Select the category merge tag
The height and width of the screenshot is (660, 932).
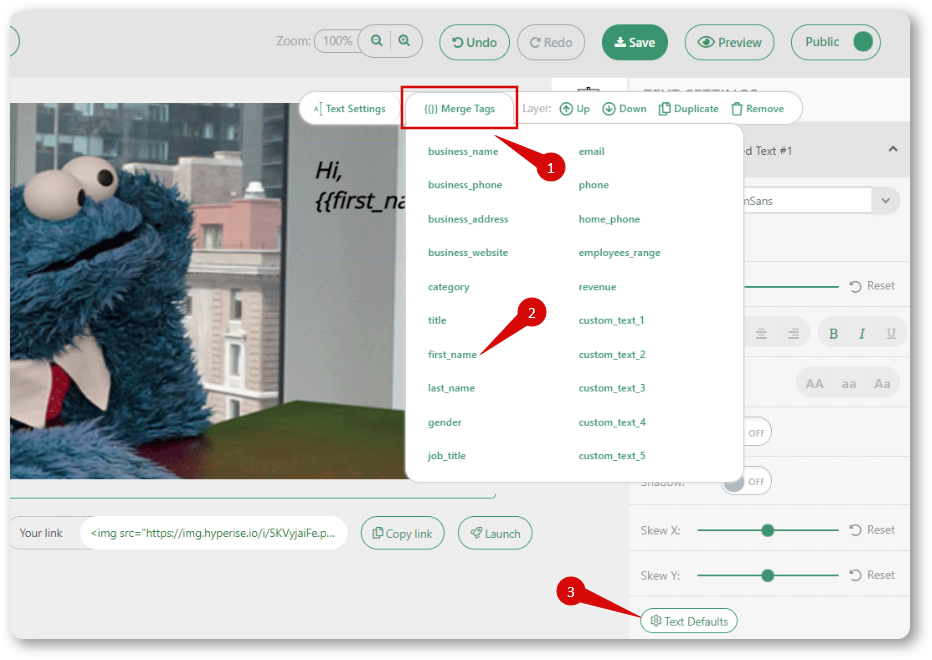pos(448,287)
